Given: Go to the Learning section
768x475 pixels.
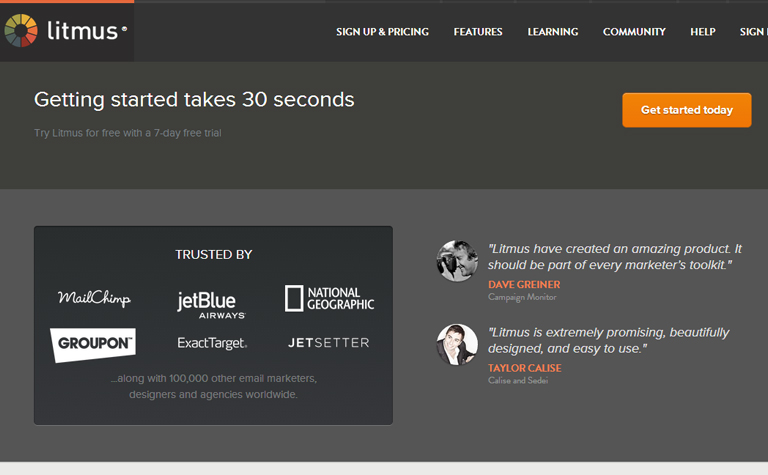Looking at the screenshot, I should 553,32.
